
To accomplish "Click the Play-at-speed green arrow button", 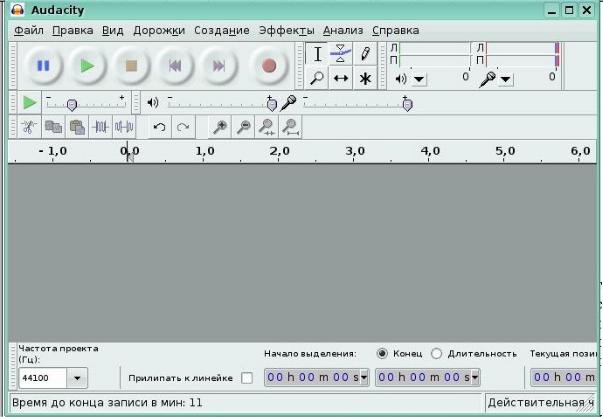I will coord(30,103).
